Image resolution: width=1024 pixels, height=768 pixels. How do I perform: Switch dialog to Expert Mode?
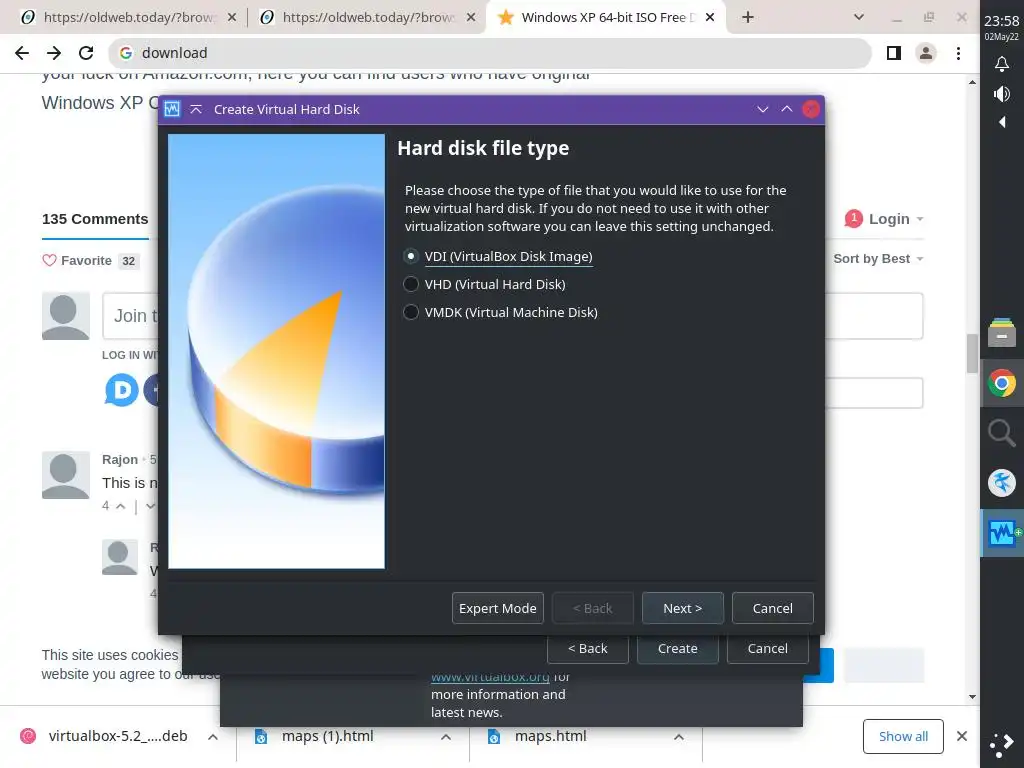click(498, 608)
